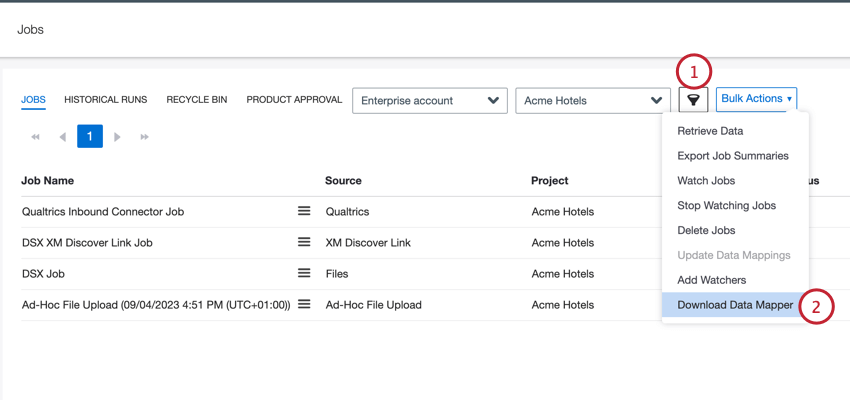Open hamburger menu for Ad-Hoc File Upload job

coord(304,304)
